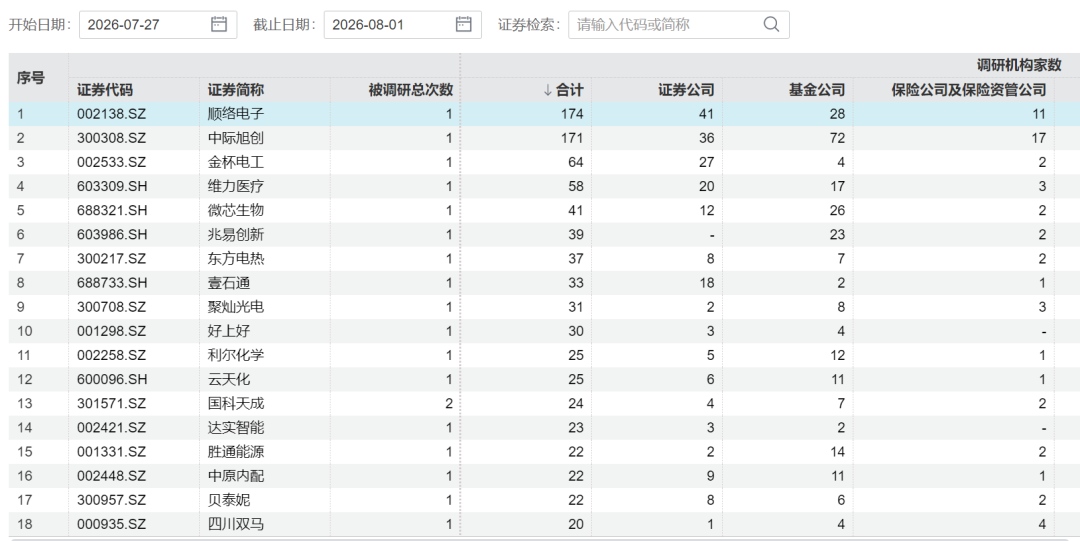1080x541 pixels.
Task: Click the 国科天成 name cell
Action: pos(236,404)
